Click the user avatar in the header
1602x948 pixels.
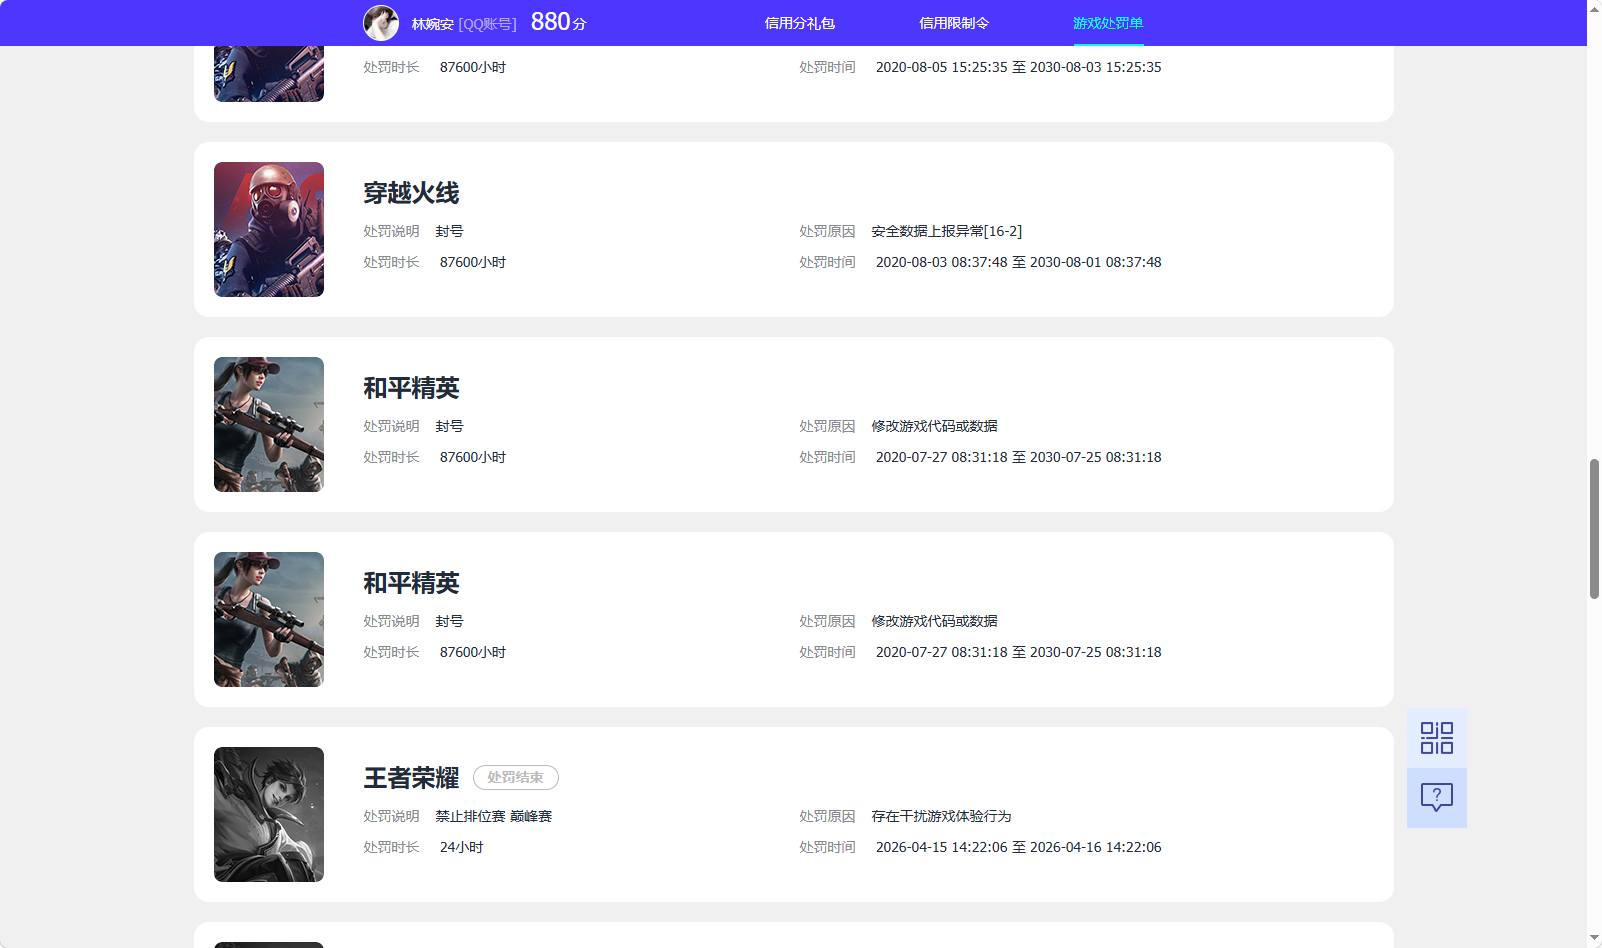click(381, 23)
